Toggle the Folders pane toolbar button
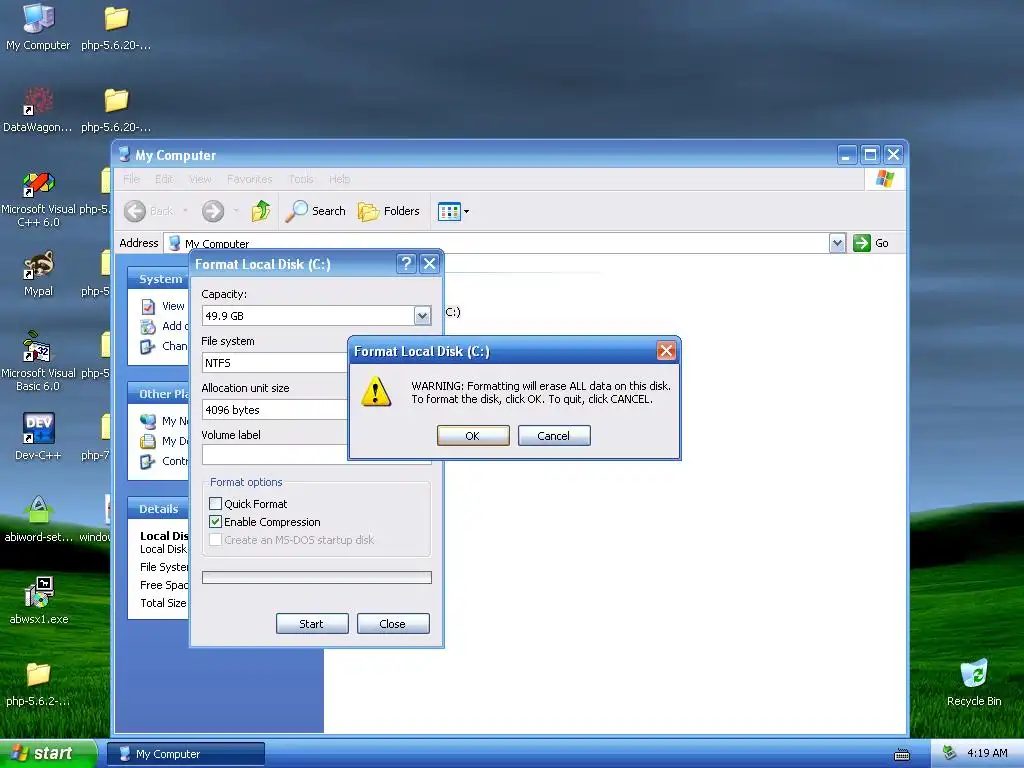The height and width of the screenshot is (768, 1024). 389,211
